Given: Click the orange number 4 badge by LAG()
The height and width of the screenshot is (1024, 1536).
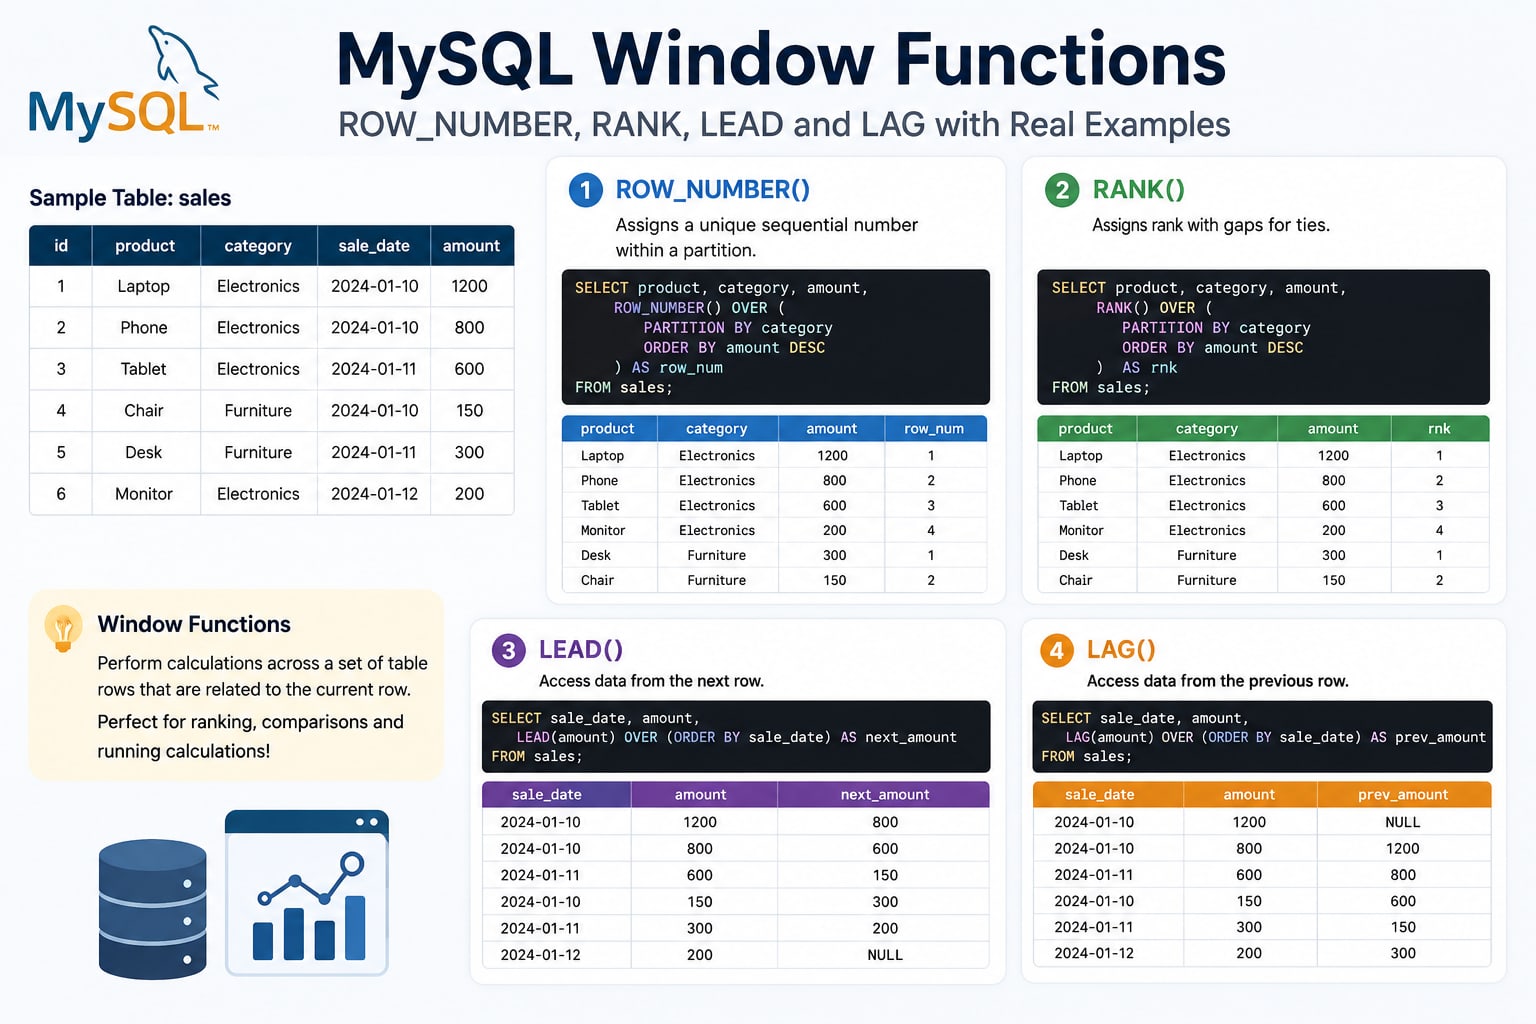Looking at the screenshot, I should click(x=1057, y=651).
